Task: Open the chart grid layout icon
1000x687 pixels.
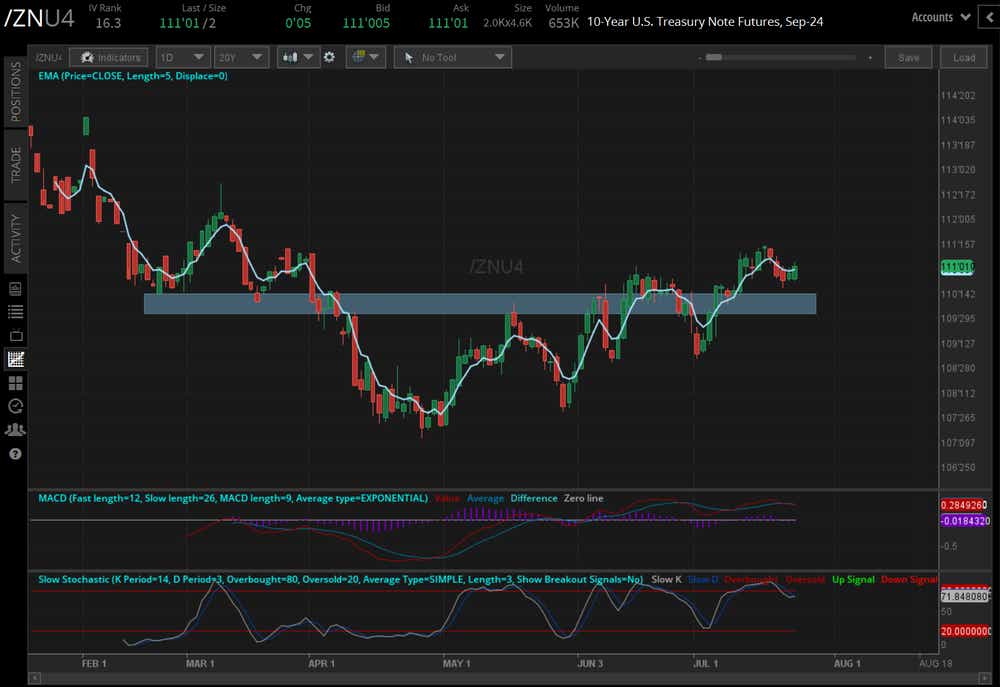Action: pyautogui.click(x=15, y=382)
